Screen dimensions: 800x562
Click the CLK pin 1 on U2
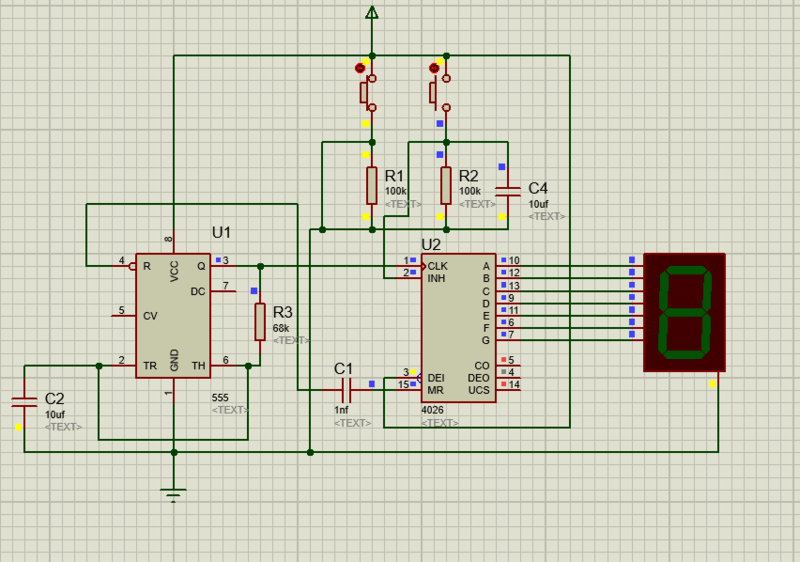pos(410,261)
